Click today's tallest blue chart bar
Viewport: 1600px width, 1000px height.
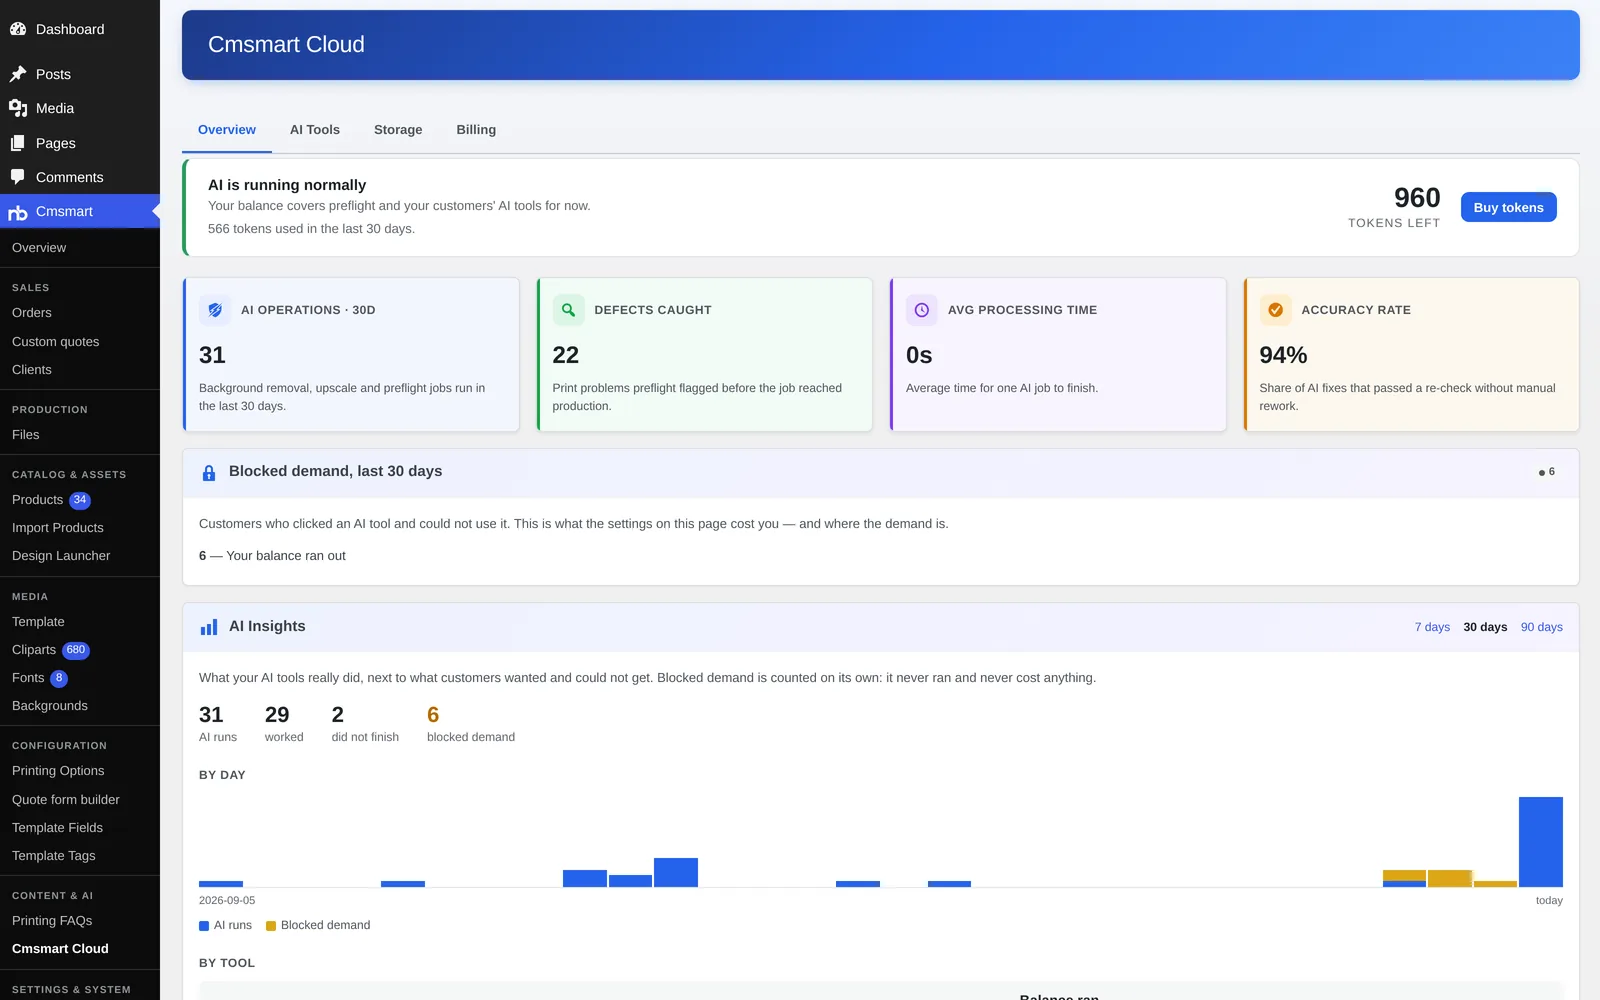pyautogui.click(x=1540, y=842)
